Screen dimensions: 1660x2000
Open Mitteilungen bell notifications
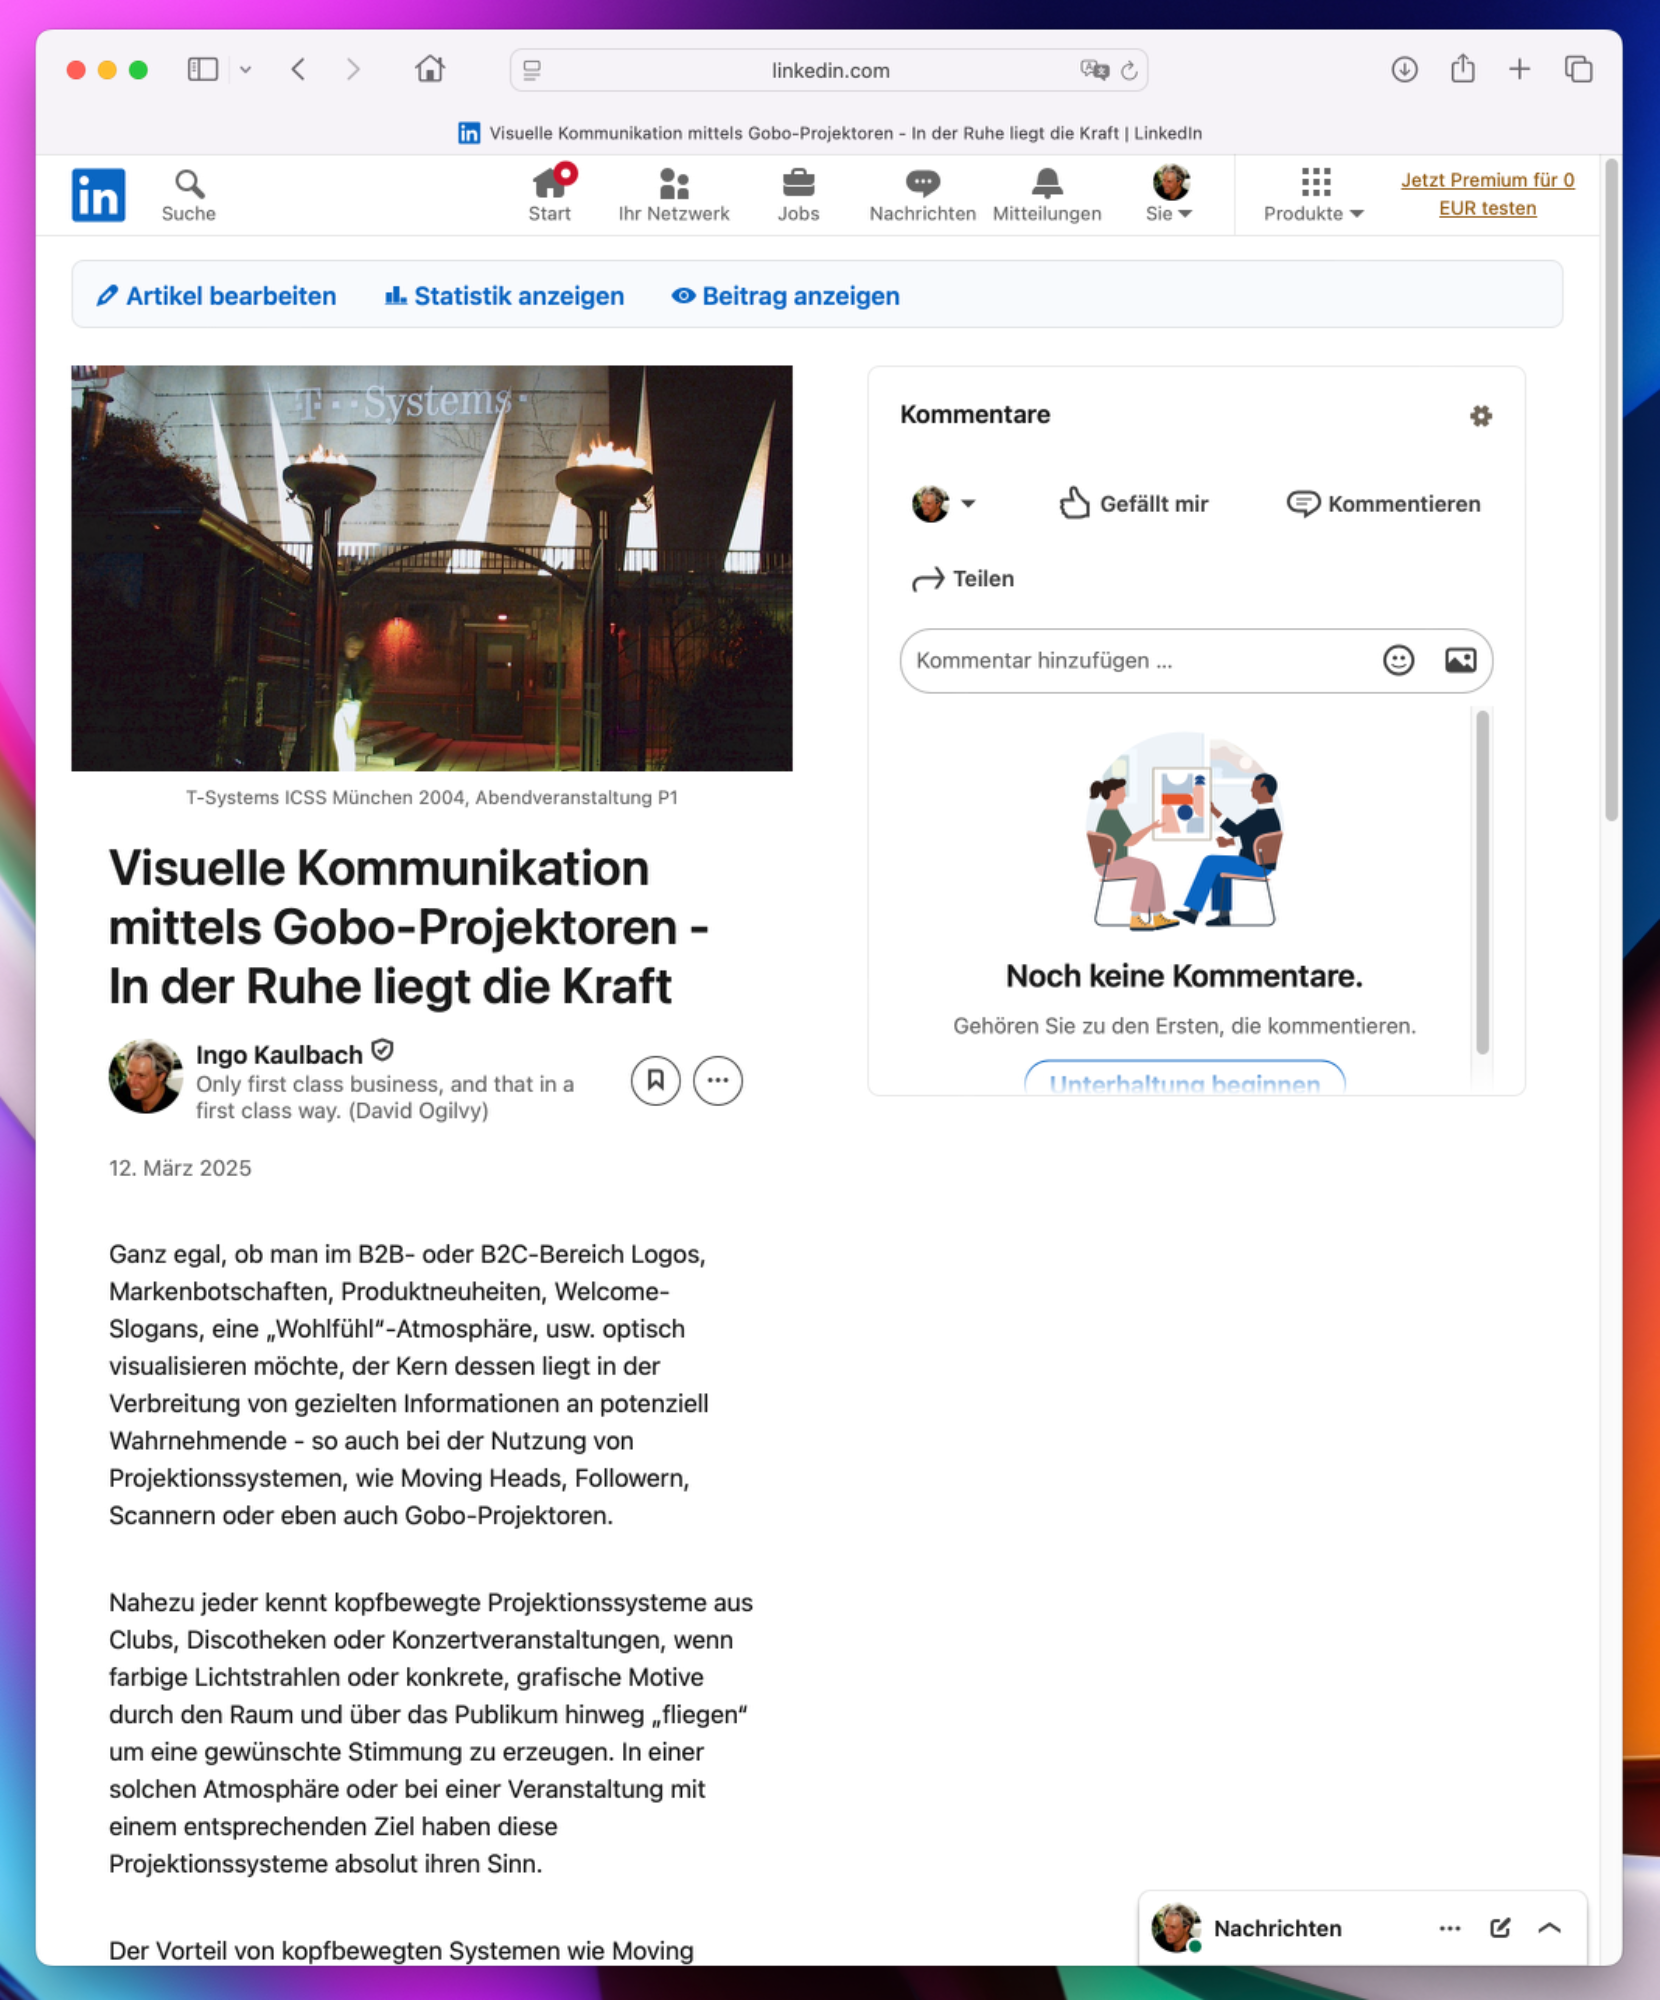point(1046,195)
